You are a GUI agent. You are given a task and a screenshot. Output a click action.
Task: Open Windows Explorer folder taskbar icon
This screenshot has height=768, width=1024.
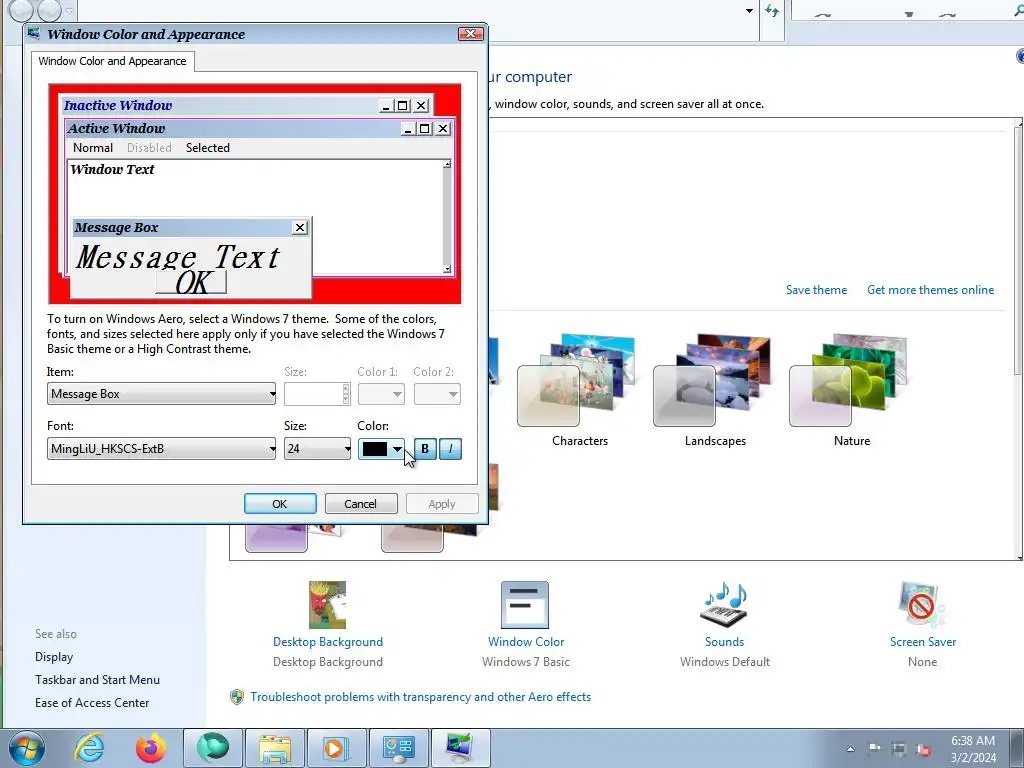click(x=275, y=748)
